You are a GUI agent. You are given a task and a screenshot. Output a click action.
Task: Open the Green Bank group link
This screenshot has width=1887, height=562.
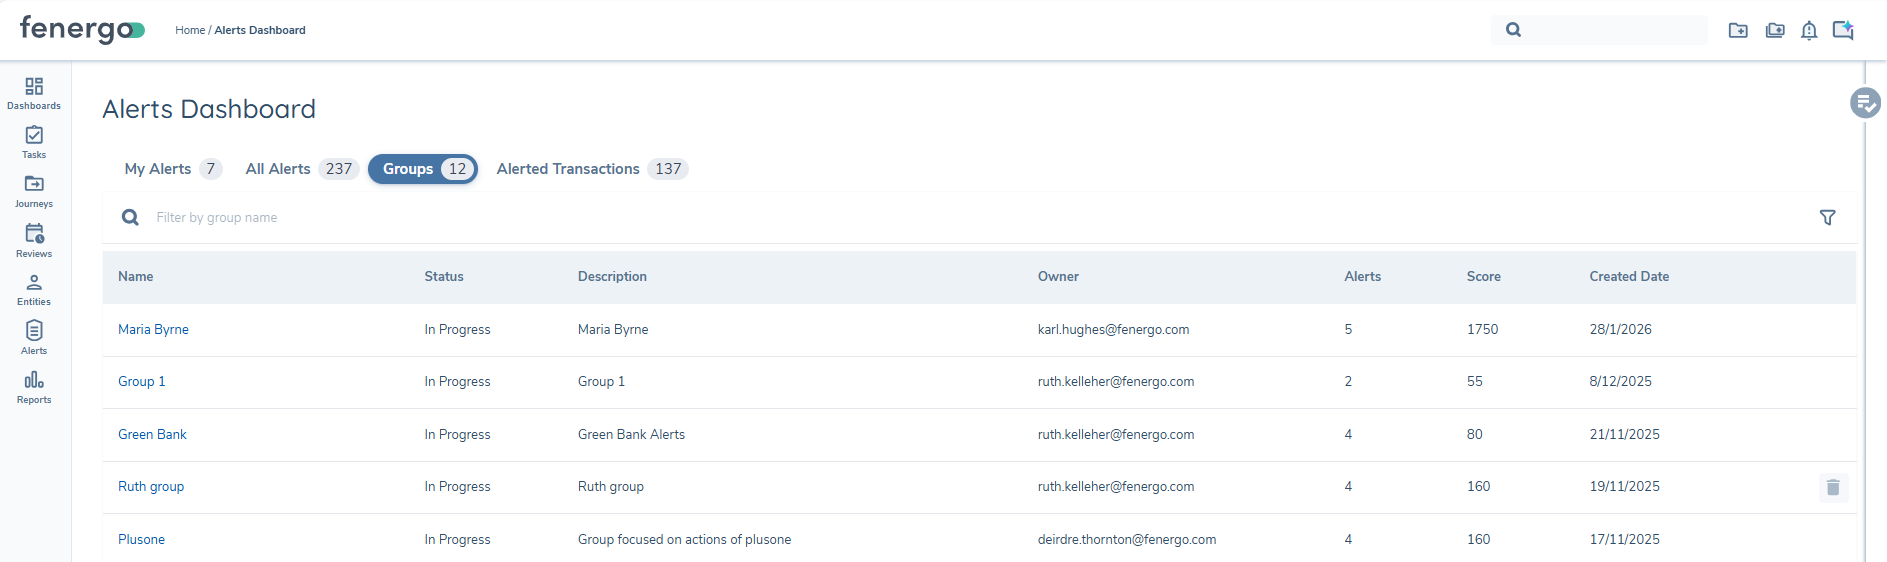(152, 434)
